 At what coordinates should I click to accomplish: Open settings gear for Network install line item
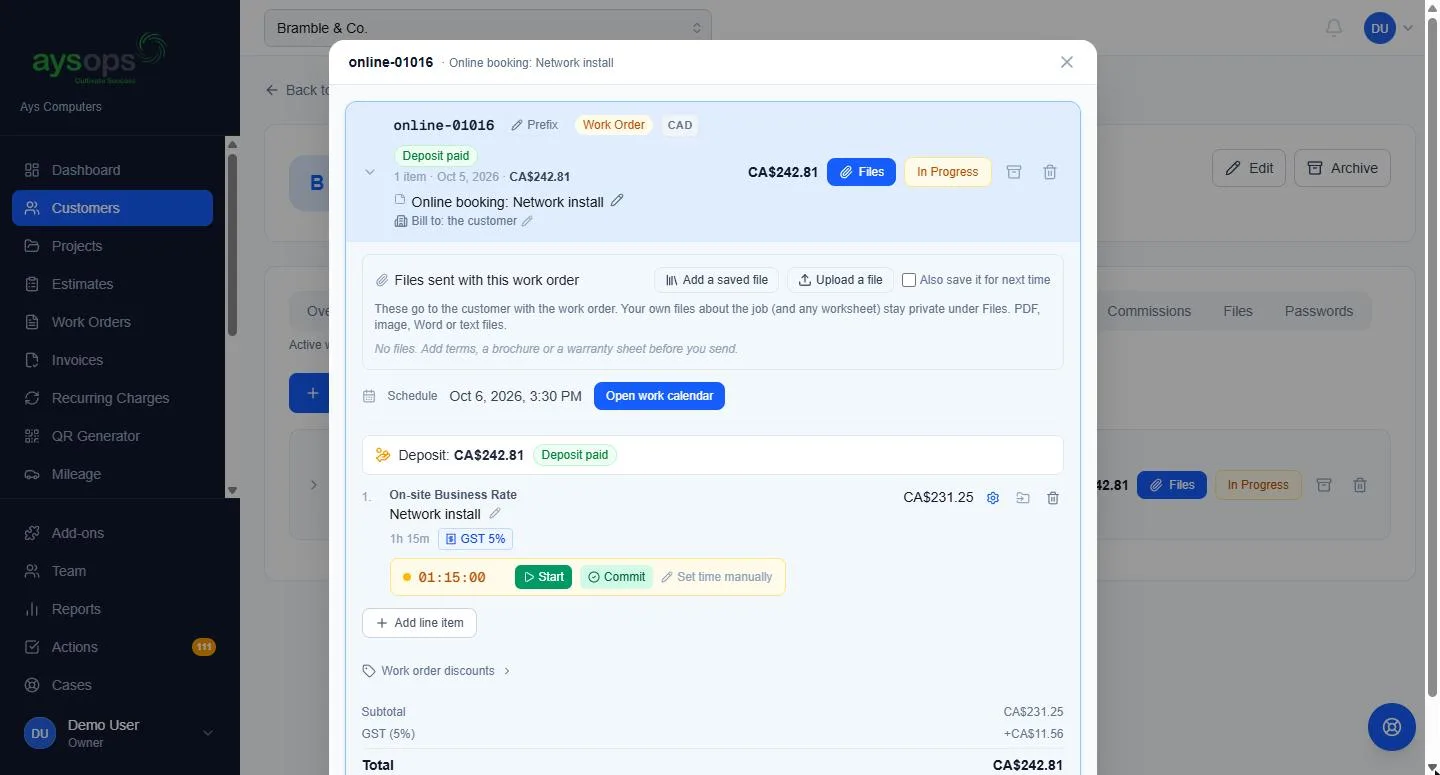click(x=993, y=498)
